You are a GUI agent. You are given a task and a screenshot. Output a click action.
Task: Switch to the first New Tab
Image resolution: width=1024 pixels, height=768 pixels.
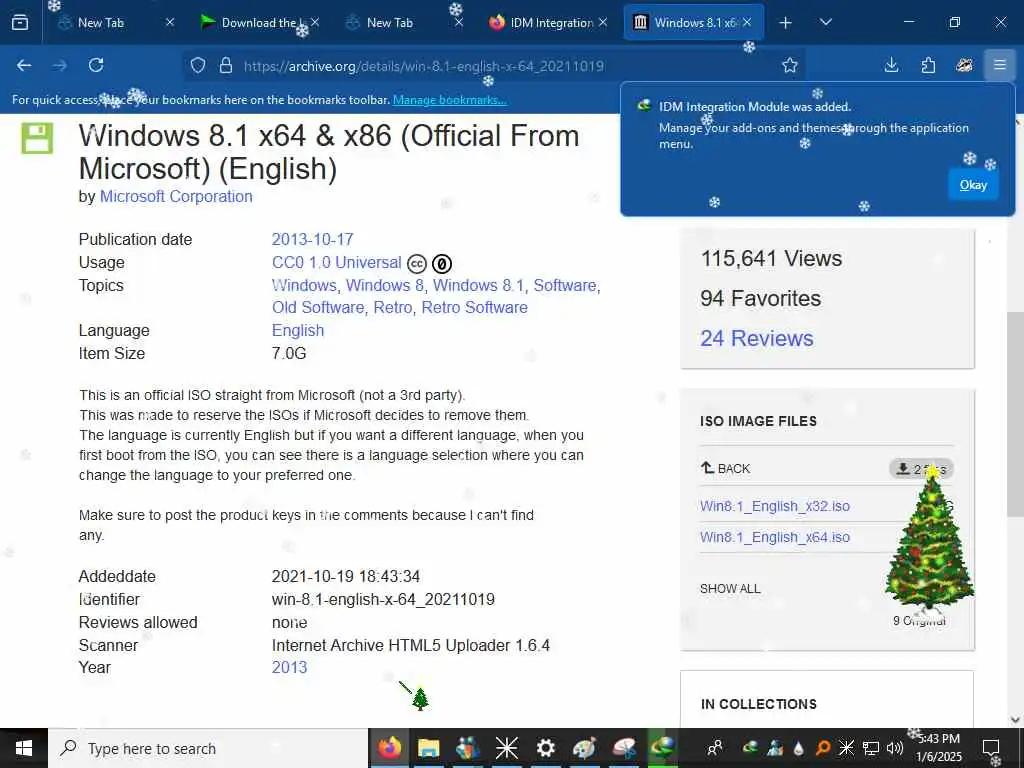point(101,23)
